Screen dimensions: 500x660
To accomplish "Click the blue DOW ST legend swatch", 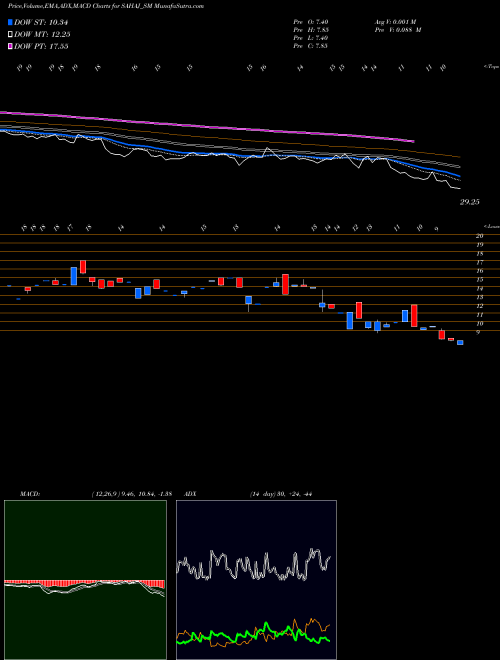I will point(10,22).
